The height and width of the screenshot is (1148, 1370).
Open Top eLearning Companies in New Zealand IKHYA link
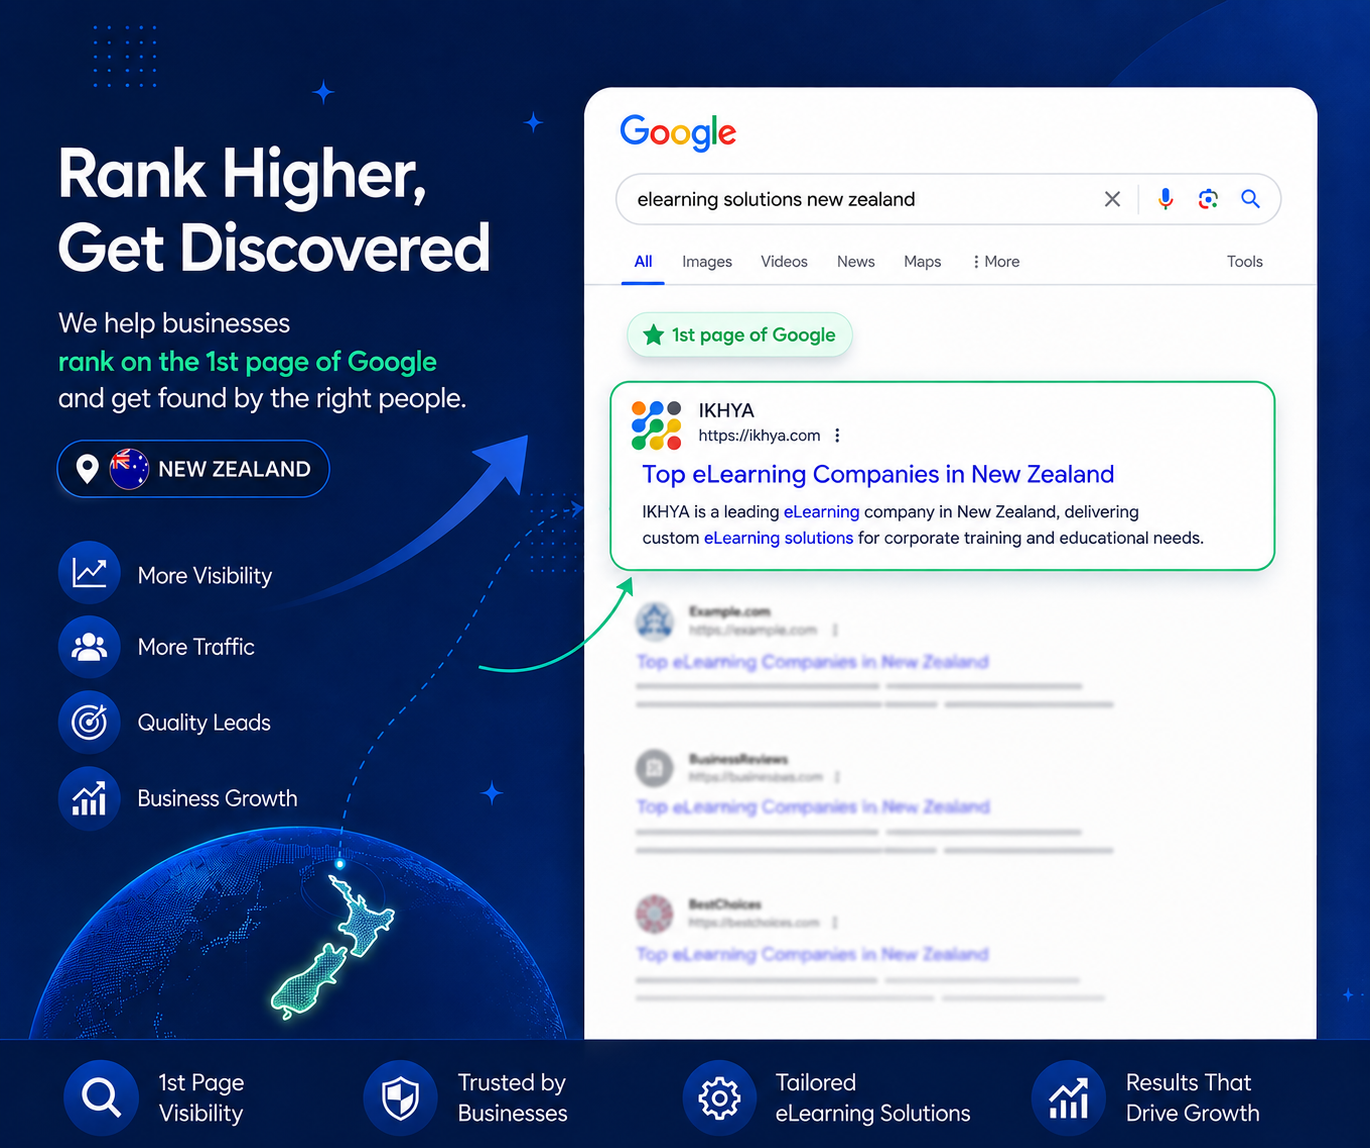pos(878,474)
